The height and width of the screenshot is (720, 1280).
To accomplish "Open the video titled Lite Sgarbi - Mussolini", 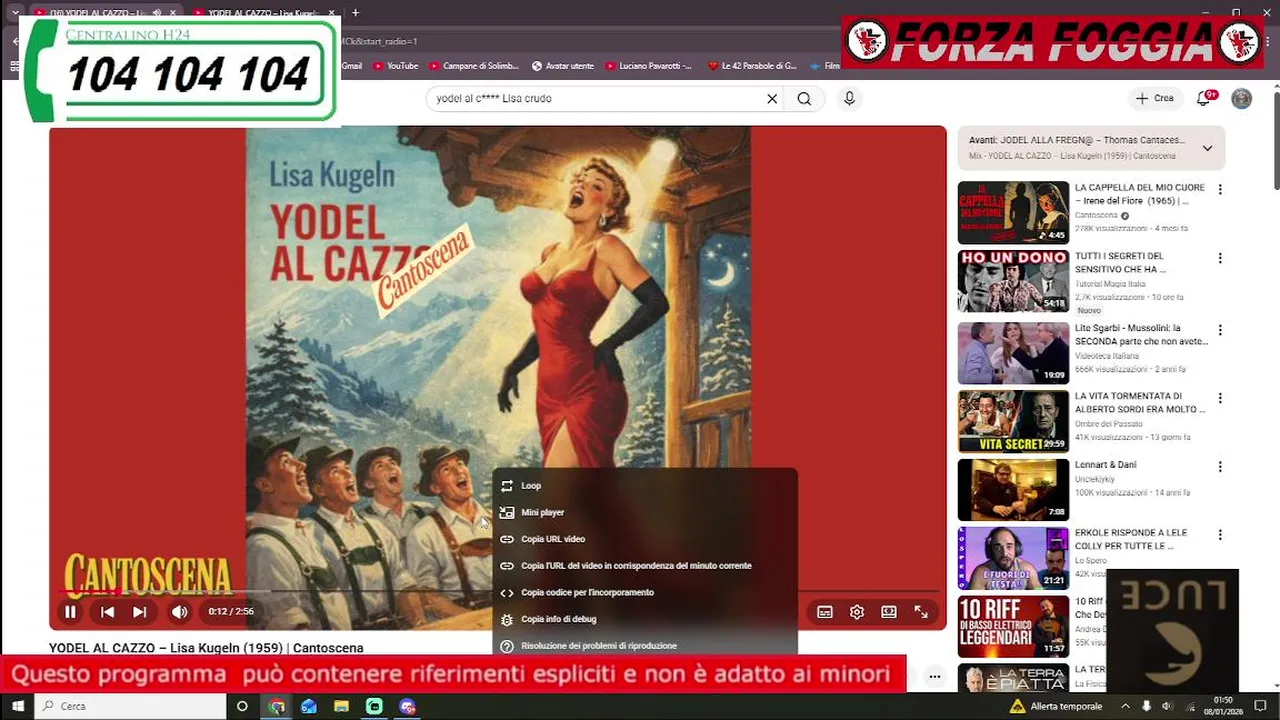I will [x=1140, y=334].
